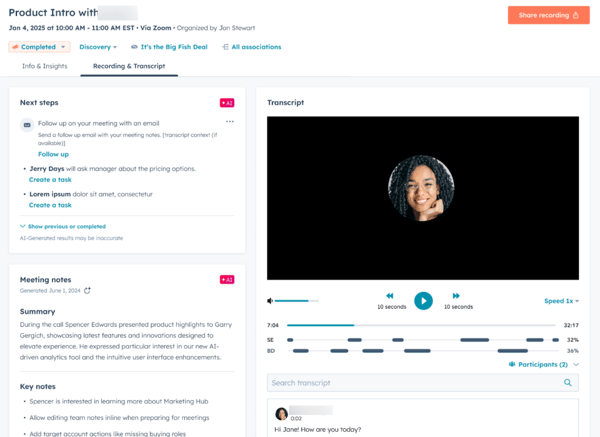Open the It's the Big Fish Deal link

[x=170, y=47]
